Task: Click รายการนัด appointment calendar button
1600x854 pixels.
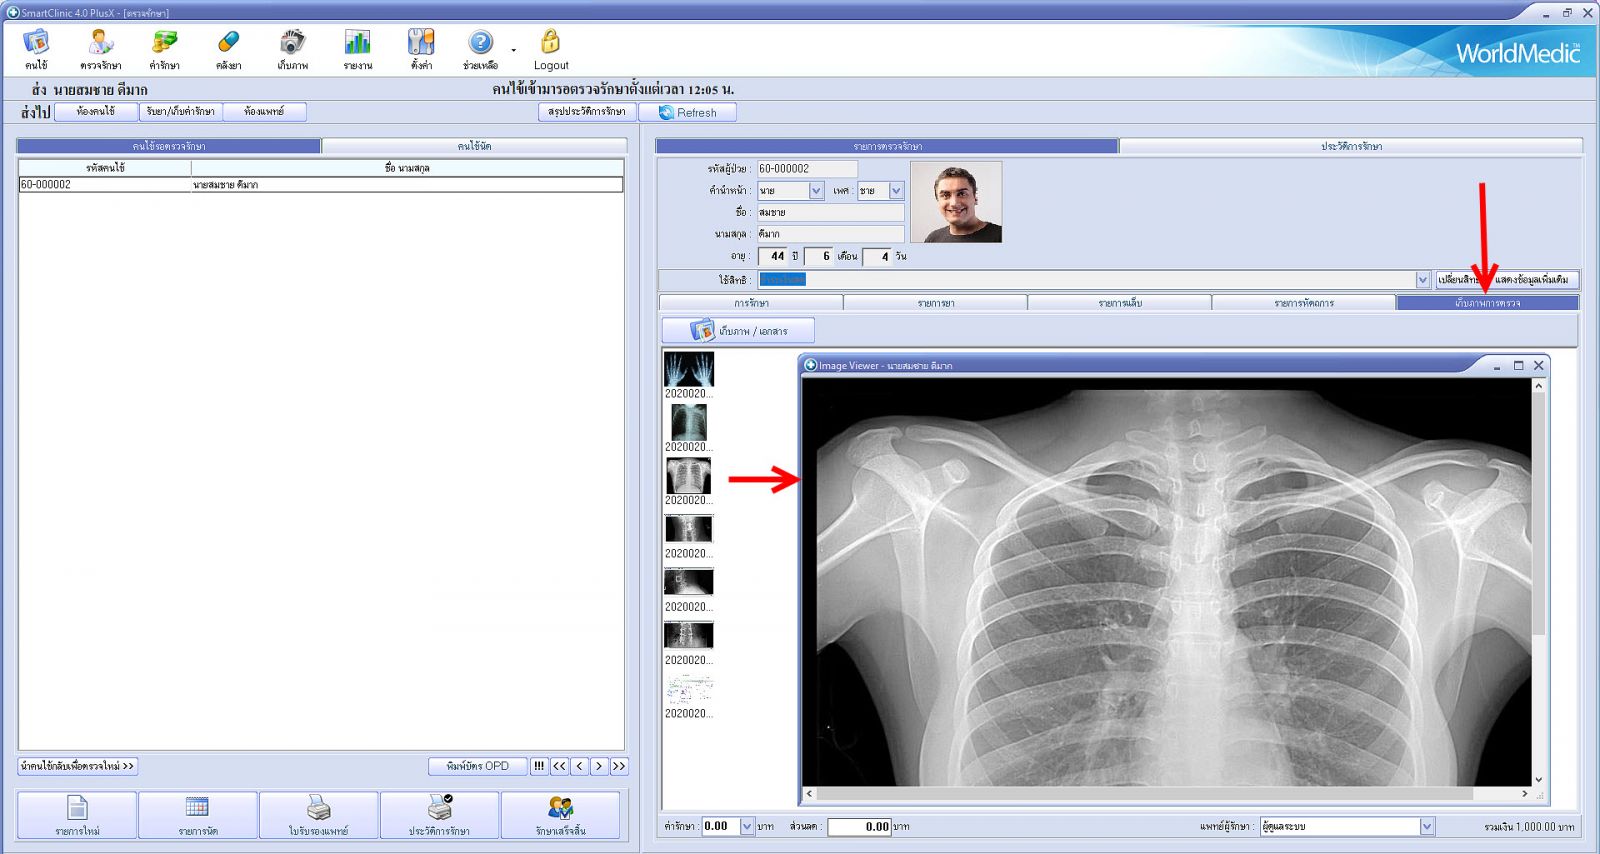Action: pos(198,815)
